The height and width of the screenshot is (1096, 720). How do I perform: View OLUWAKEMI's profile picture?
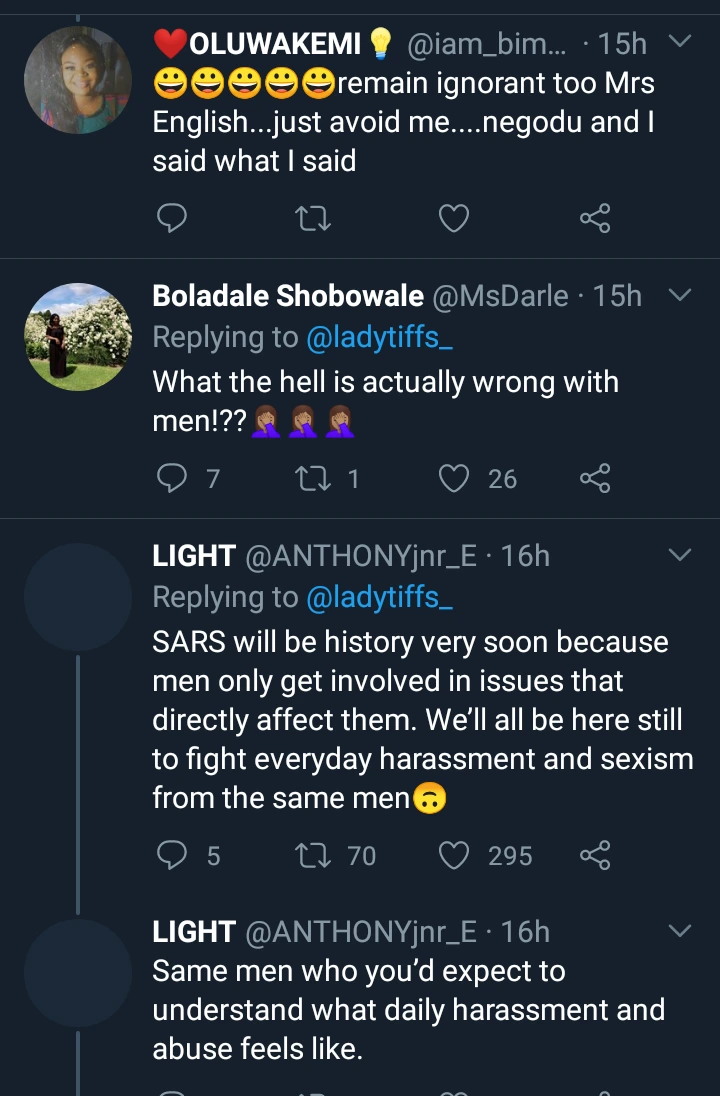click(78, 80)
